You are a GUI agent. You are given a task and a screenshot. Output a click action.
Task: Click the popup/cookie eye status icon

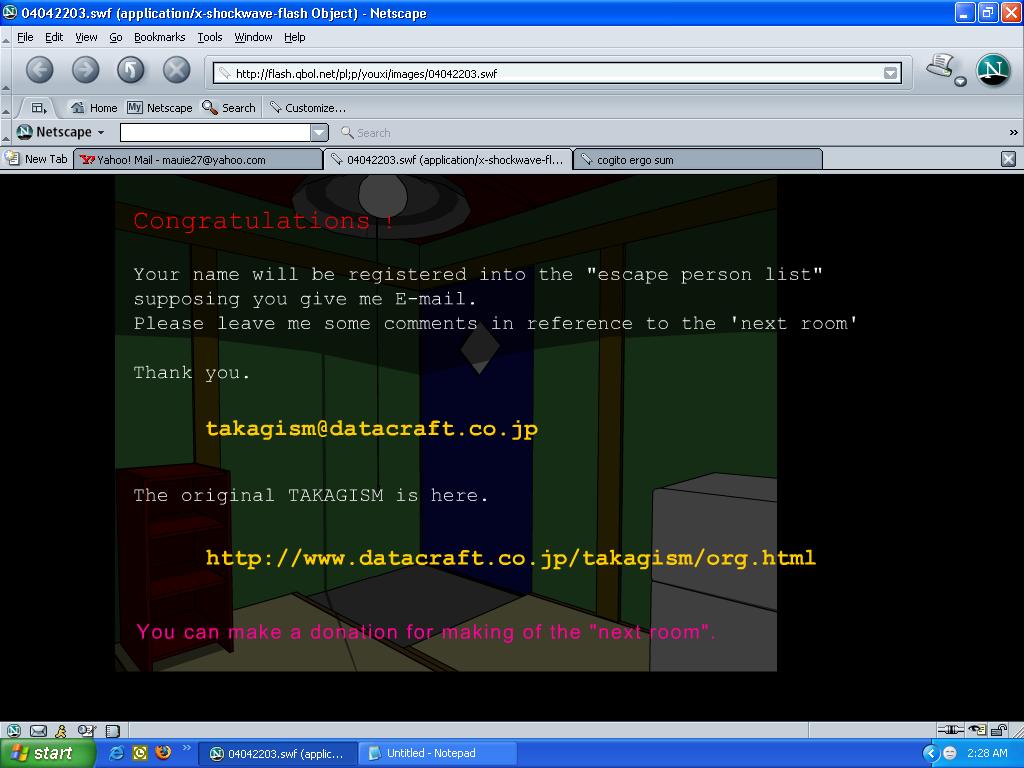[977, 729]
